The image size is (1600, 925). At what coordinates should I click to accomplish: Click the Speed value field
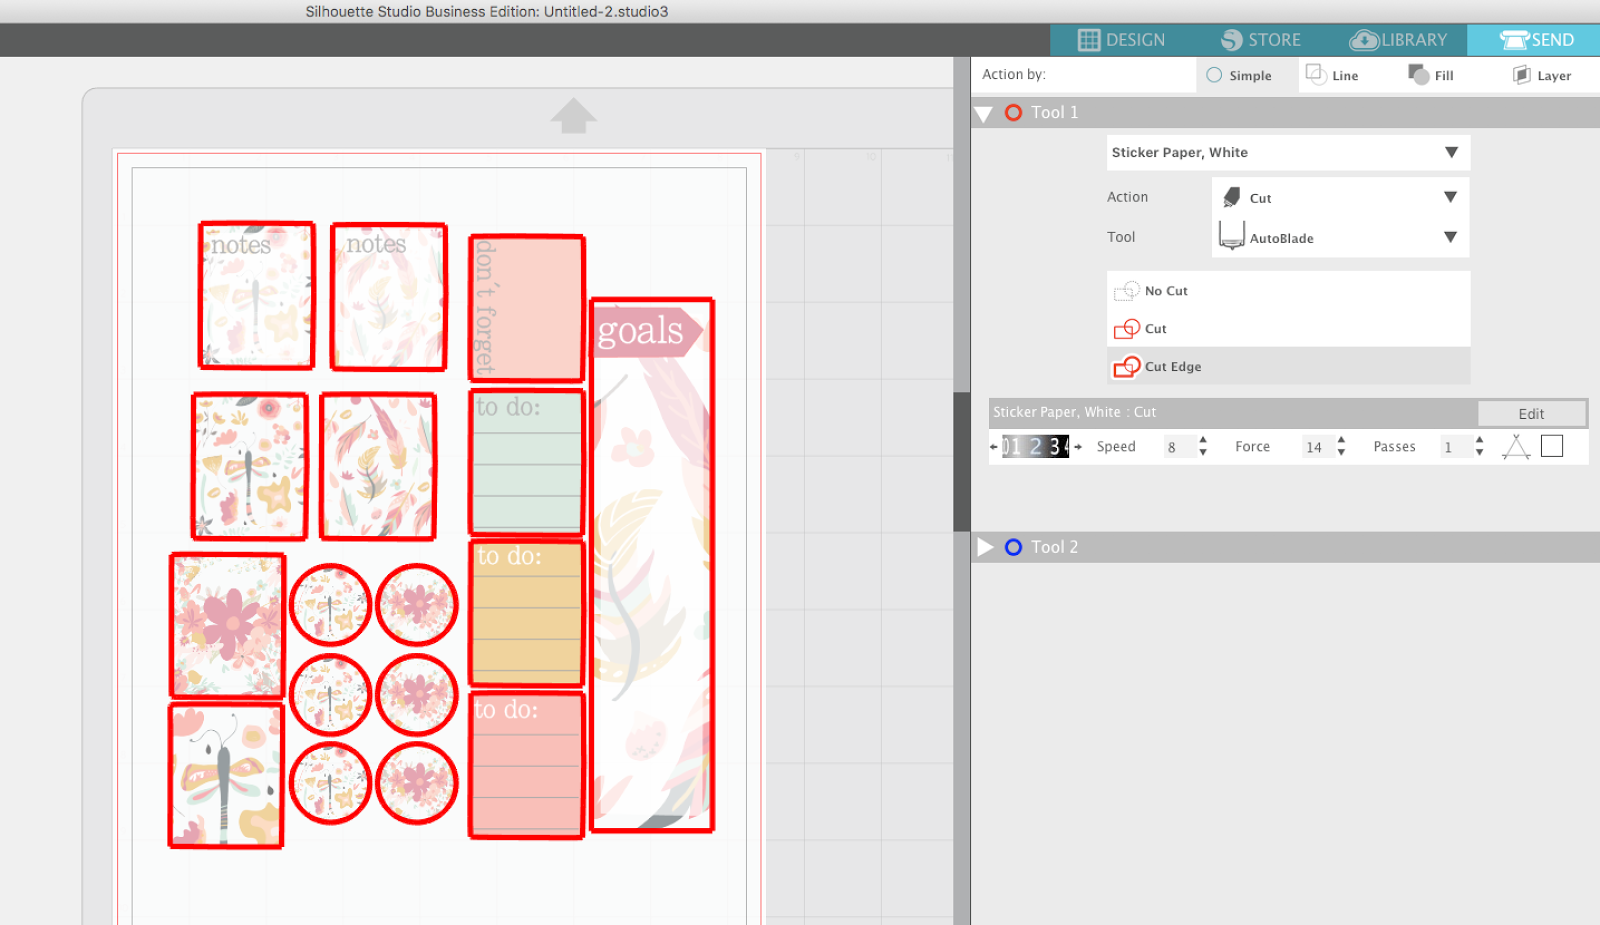(x=1178, y=447)
